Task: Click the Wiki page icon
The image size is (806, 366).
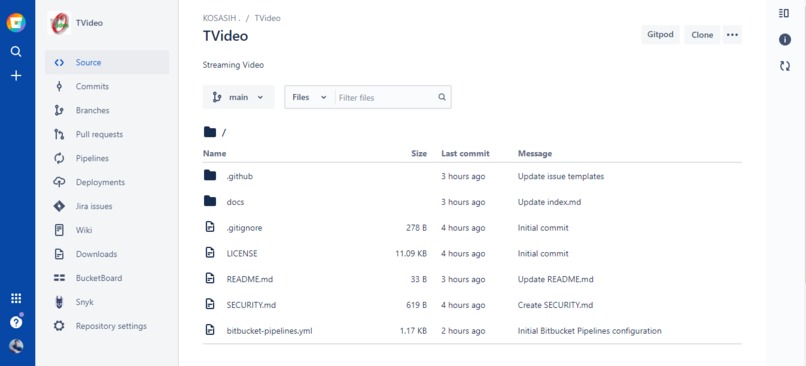Action: (59, 230)
